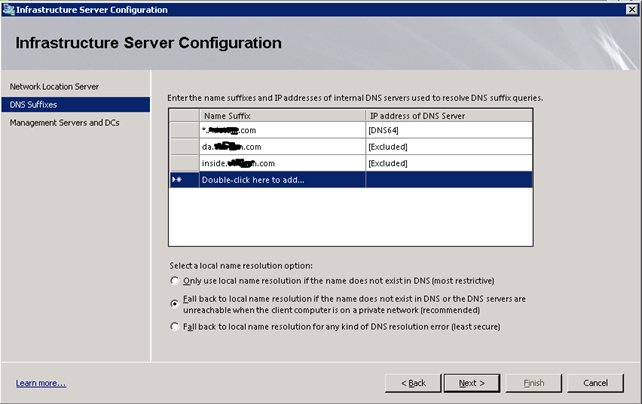Open the Learn more link

click(41, 383)
